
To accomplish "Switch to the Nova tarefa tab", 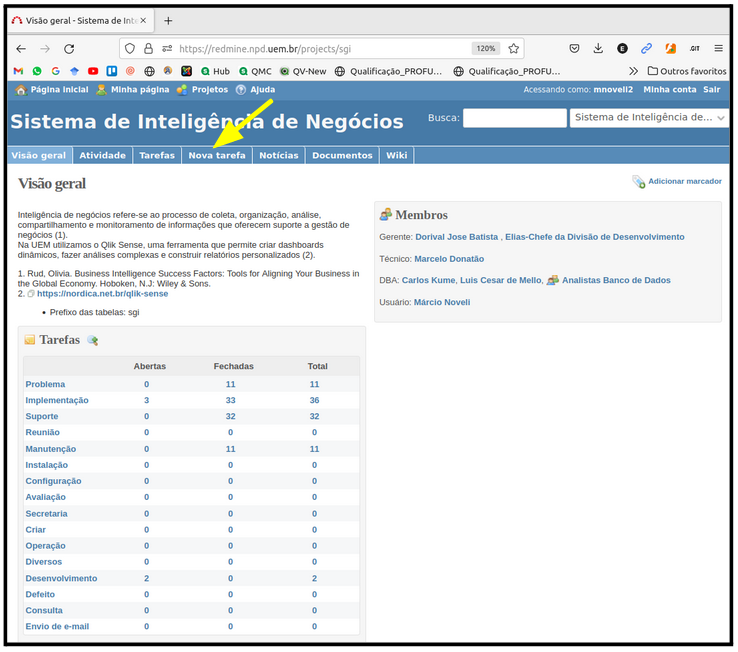I will (217, 155).
